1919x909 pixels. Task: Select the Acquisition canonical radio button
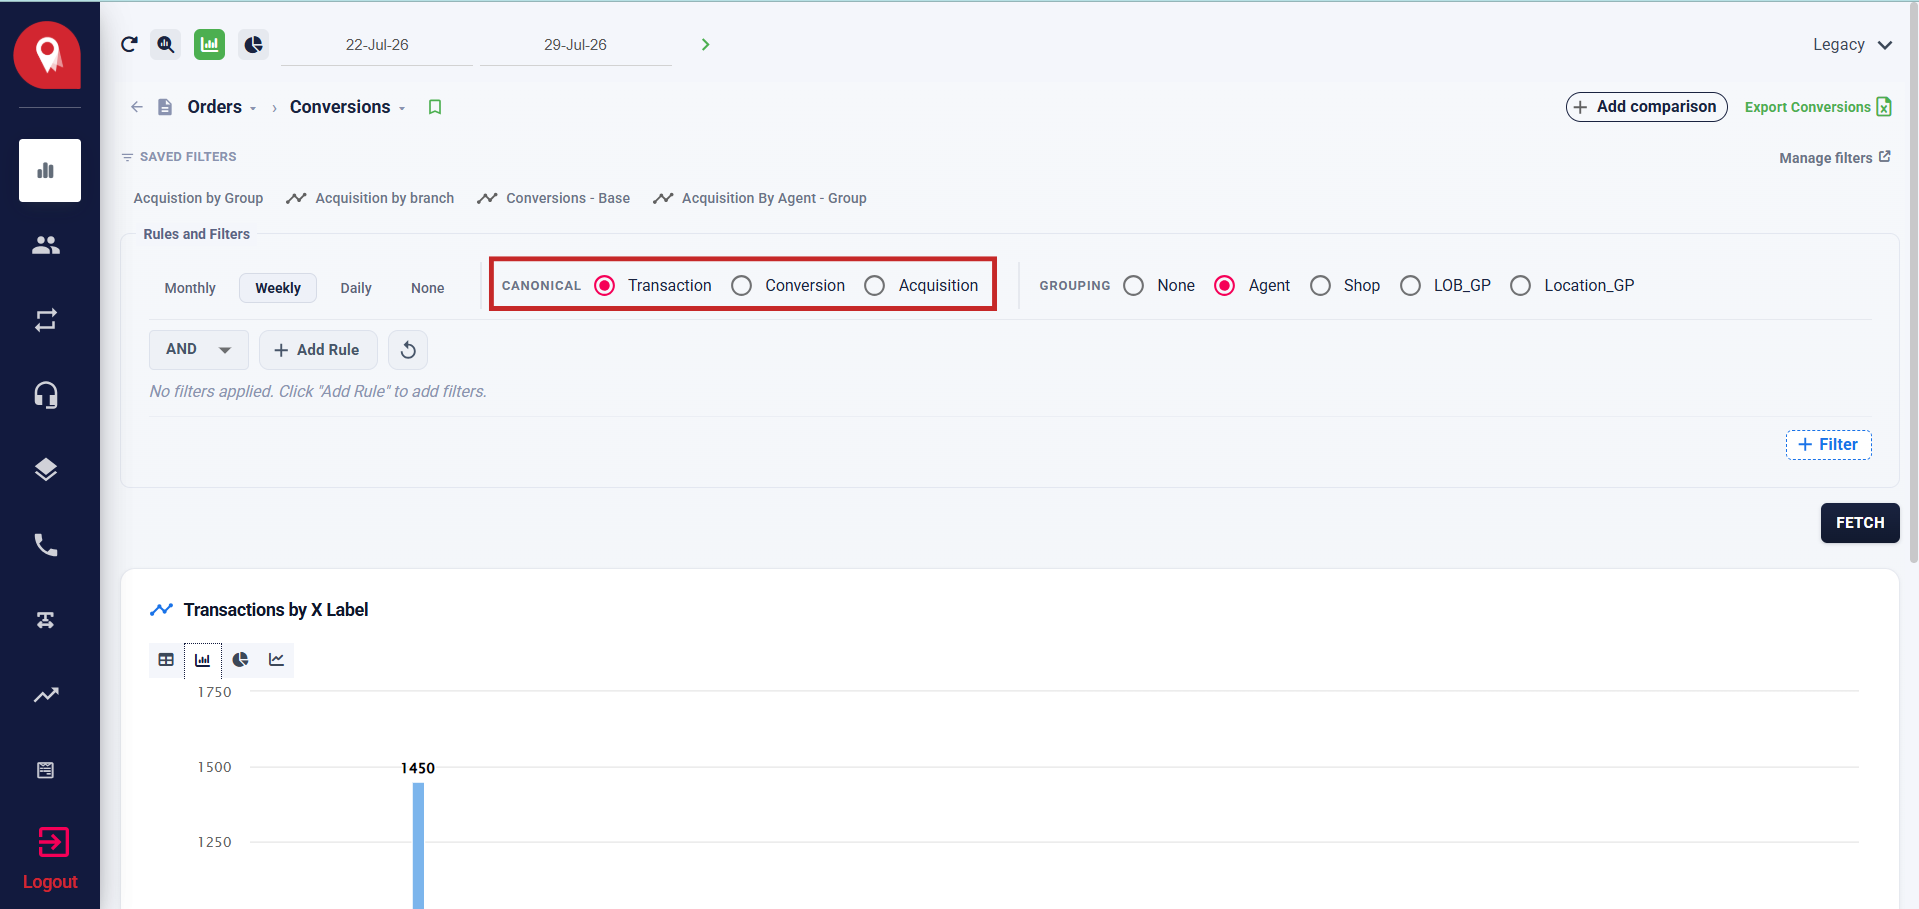[x=874, y=286]
